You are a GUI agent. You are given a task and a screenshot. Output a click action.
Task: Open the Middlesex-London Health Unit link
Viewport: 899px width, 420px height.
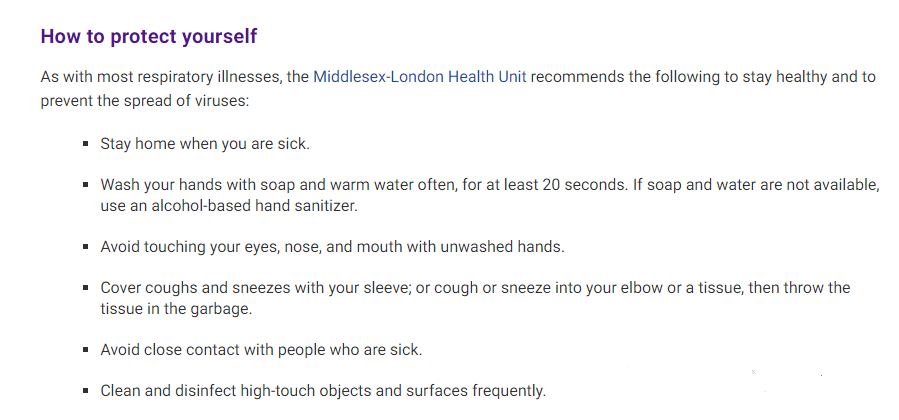pyautogui.click(x=419, y=77)
